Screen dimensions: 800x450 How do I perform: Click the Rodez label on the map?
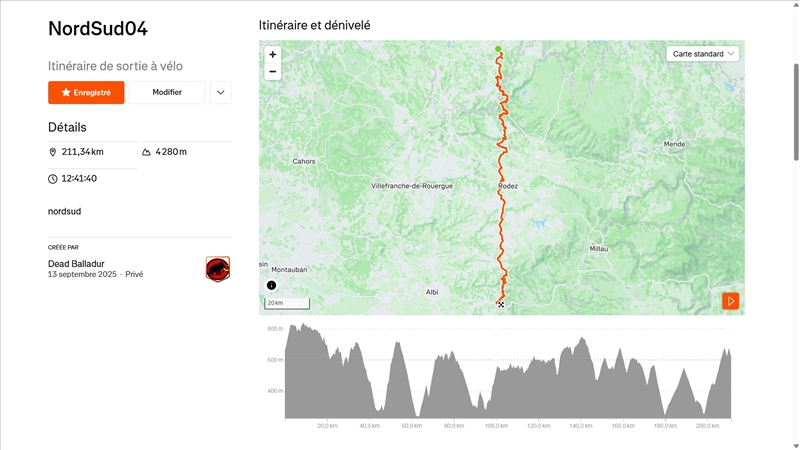(508, 186)
